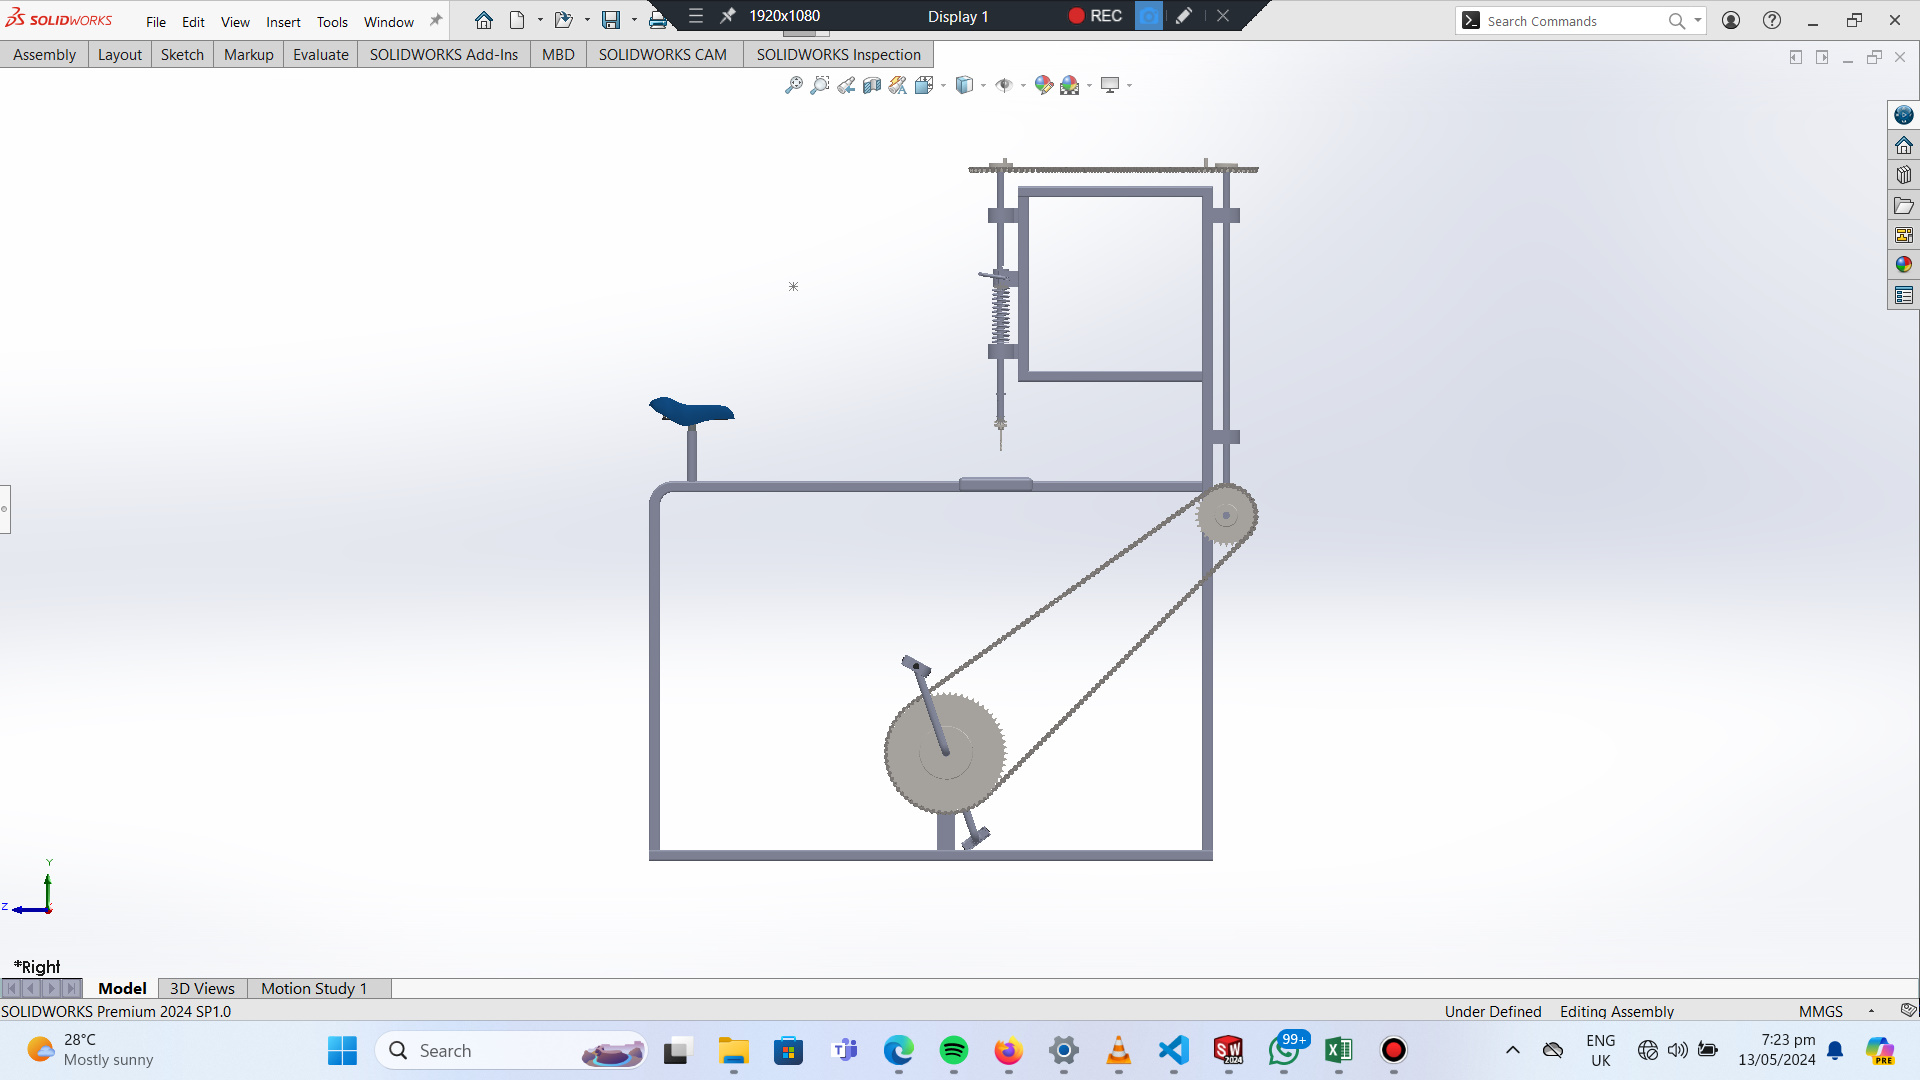
Task: Toggle the left panel flyout handle
Action: click(5, 509)
